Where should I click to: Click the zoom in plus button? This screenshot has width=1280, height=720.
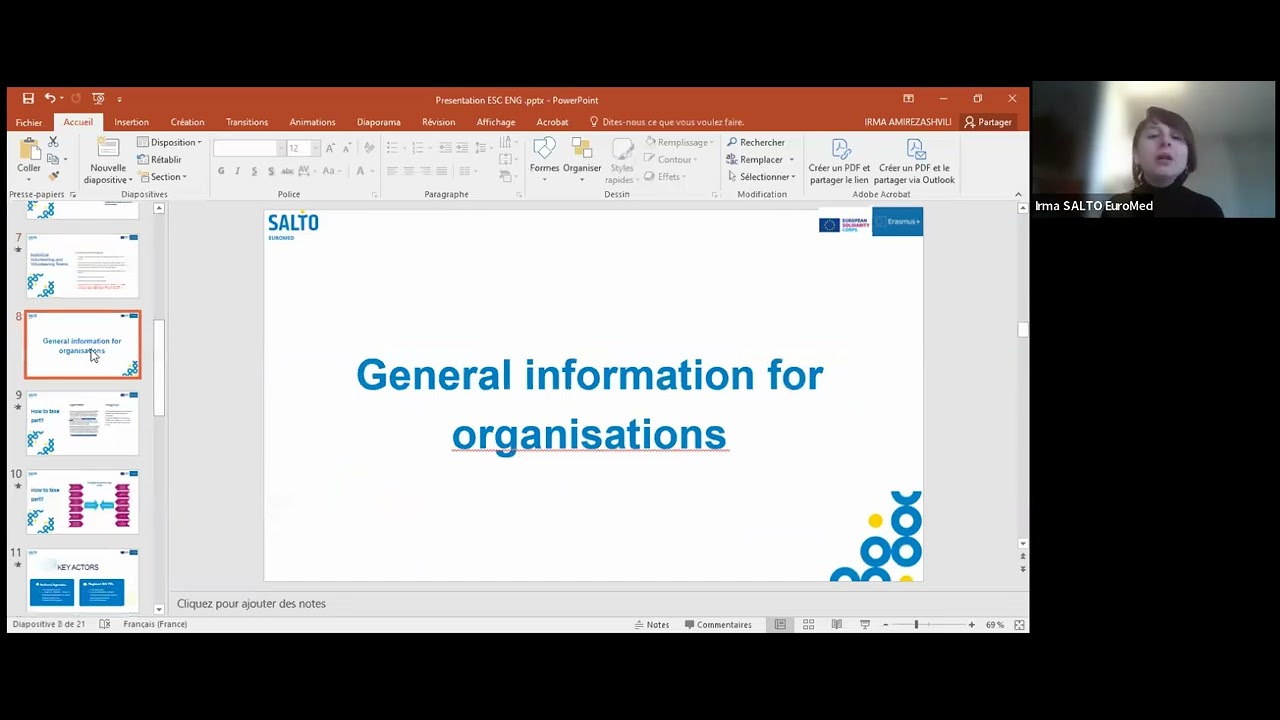tap(971, 624)
